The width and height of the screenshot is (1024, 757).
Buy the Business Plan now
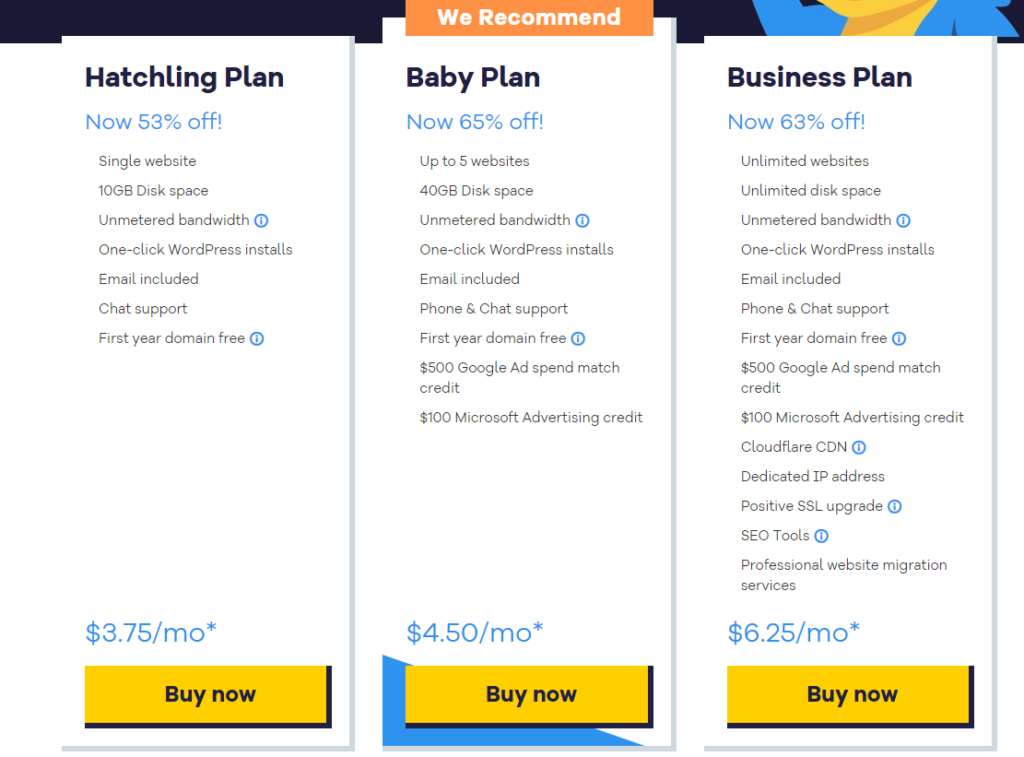850,695
